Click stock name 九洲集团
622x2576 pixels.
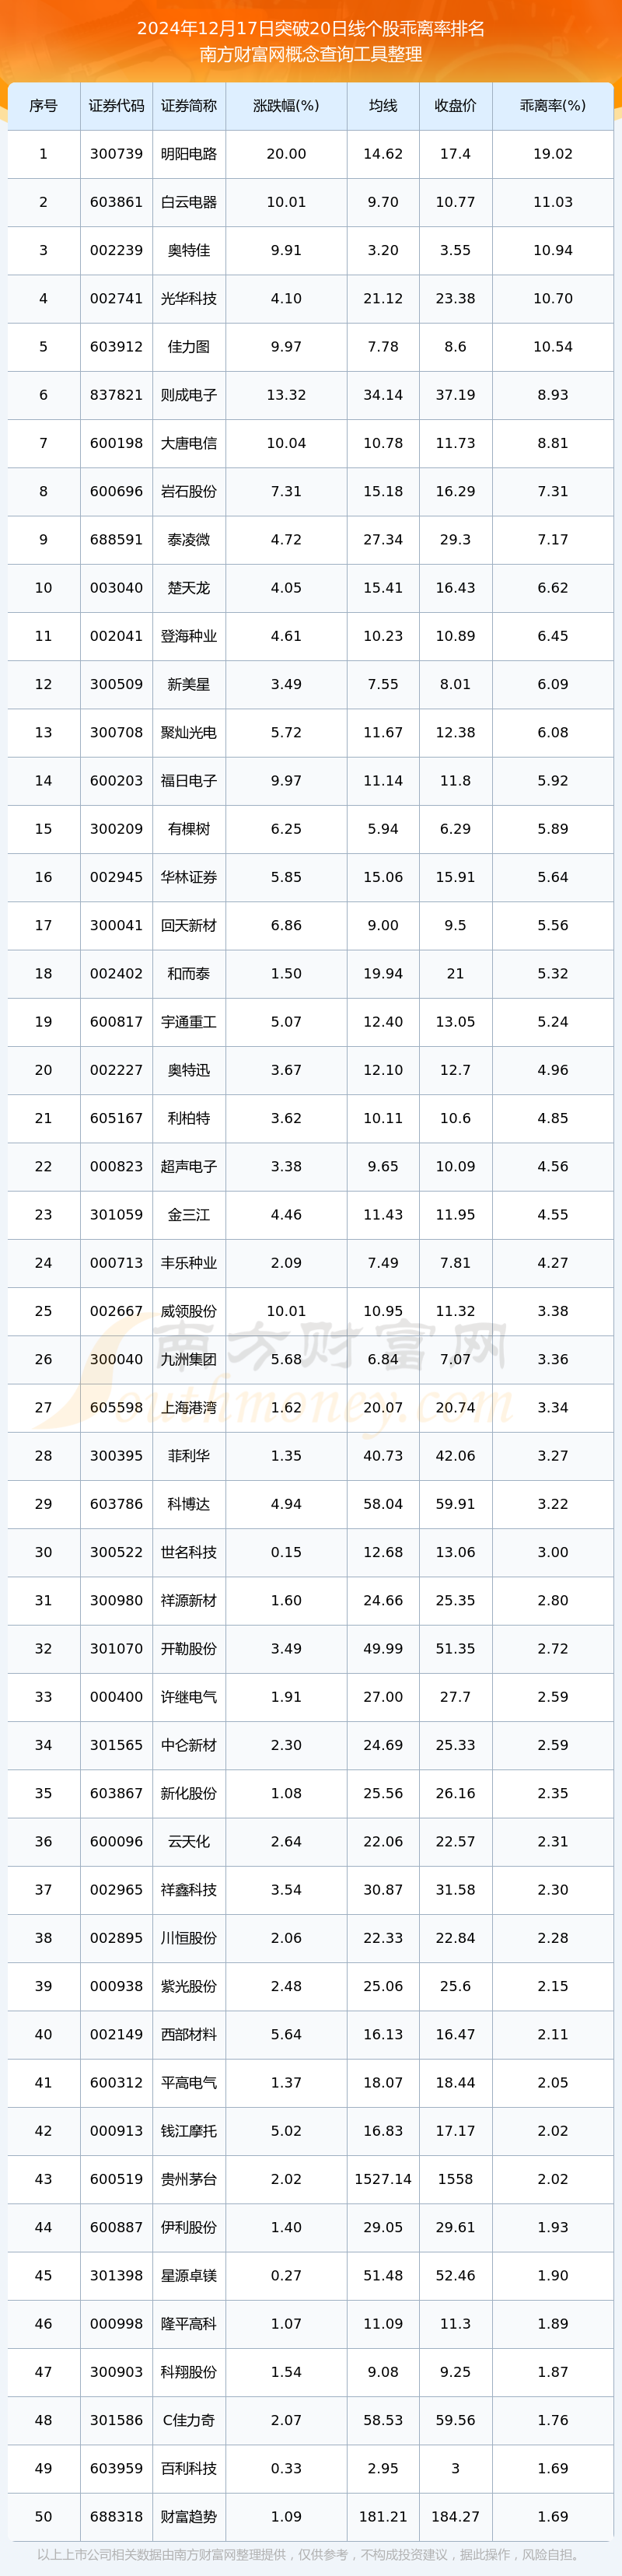[189, 1360]
